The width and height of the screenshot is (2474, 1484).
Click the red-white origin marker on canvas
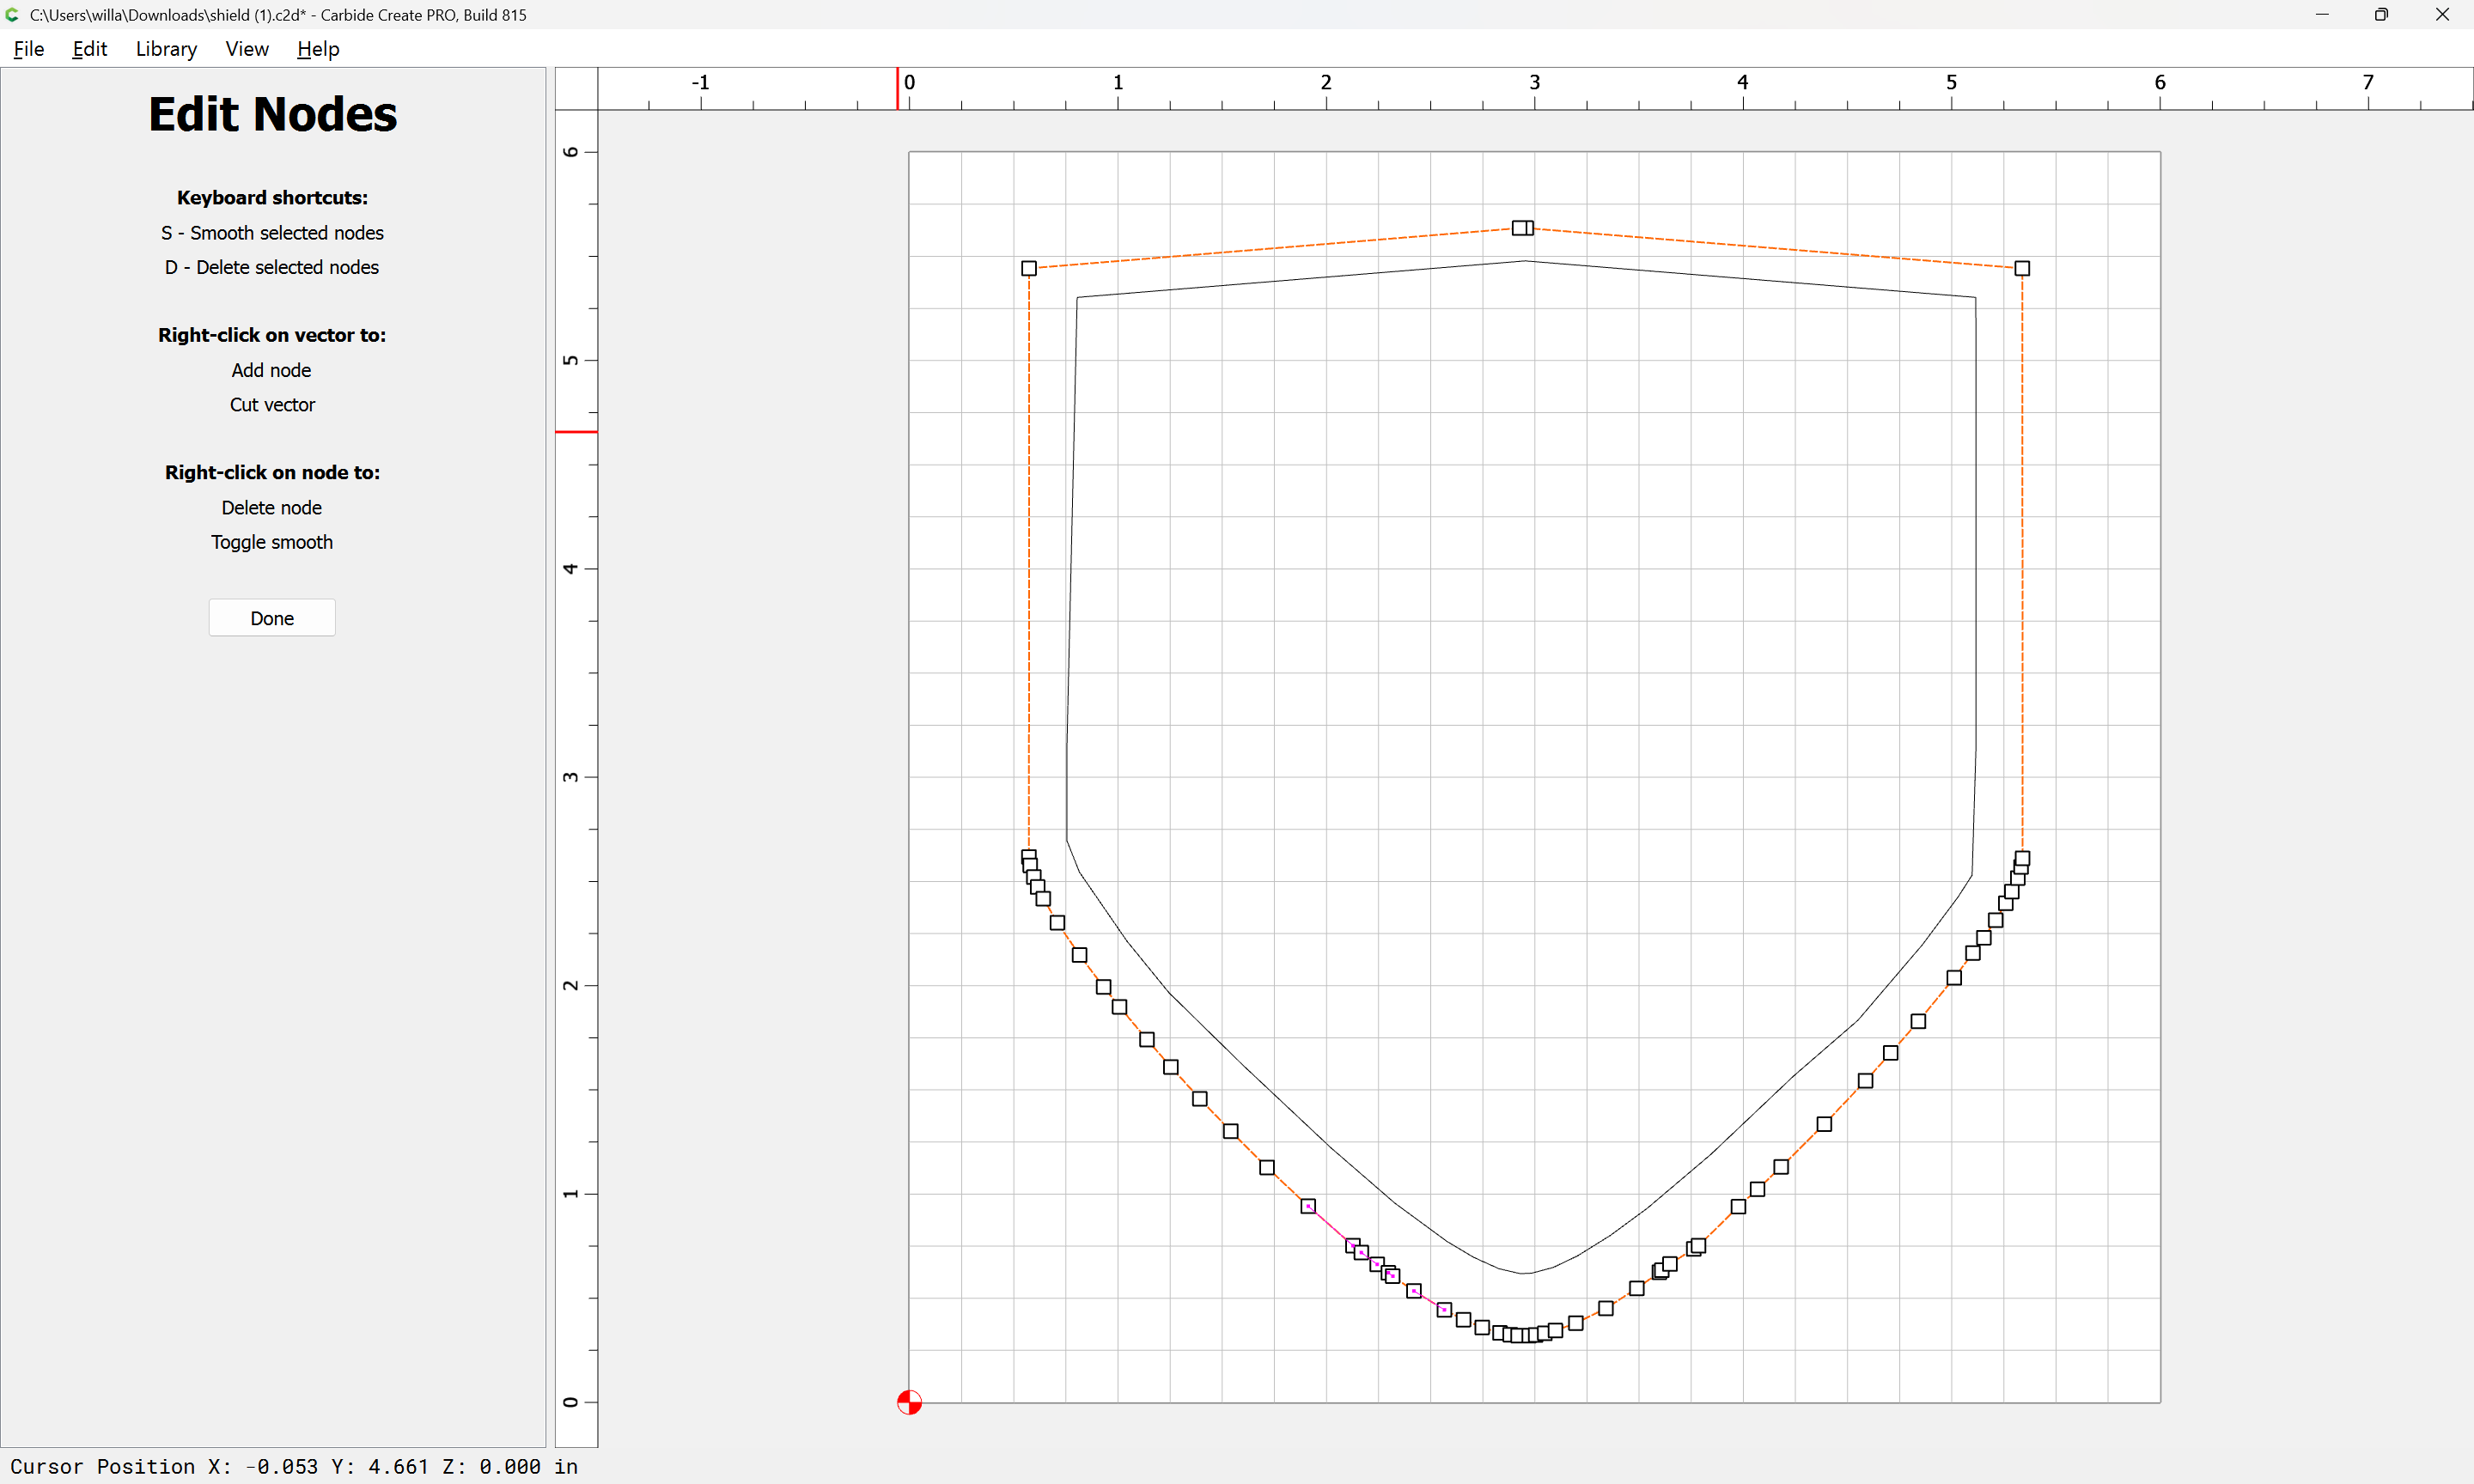[909, 1403]
